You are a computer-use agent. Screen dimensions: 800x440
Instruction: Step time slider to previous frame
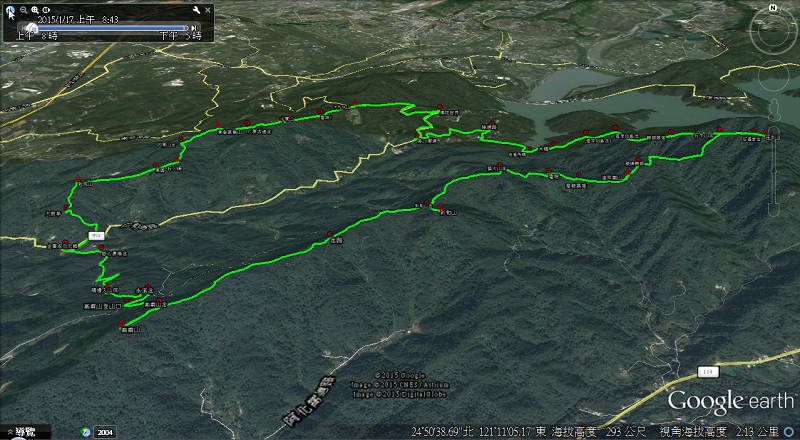(23, 28)
